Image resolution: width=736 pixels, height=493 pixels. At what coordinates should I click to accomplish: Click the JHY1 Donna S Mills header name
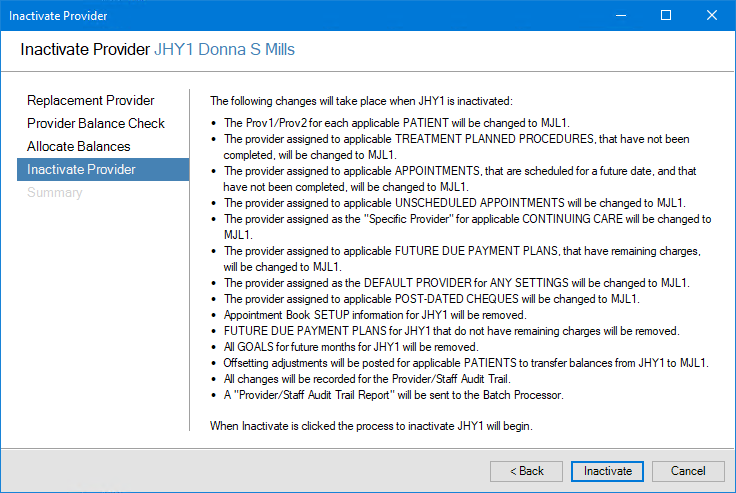click(x=224, y=49)
